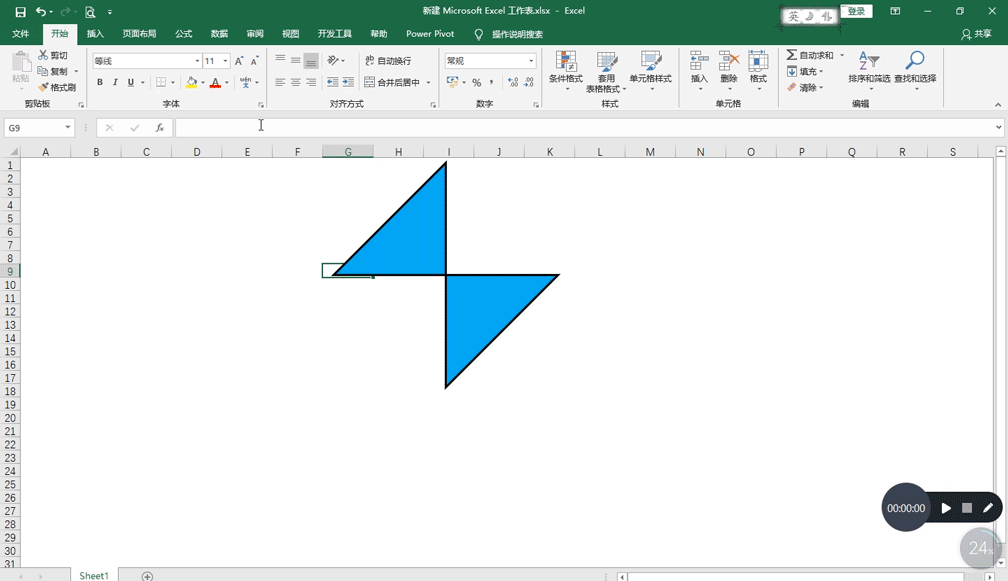Expand Merge & Center (合并后居中) options
Screen dimensions: 1008x581
point(428,82)
